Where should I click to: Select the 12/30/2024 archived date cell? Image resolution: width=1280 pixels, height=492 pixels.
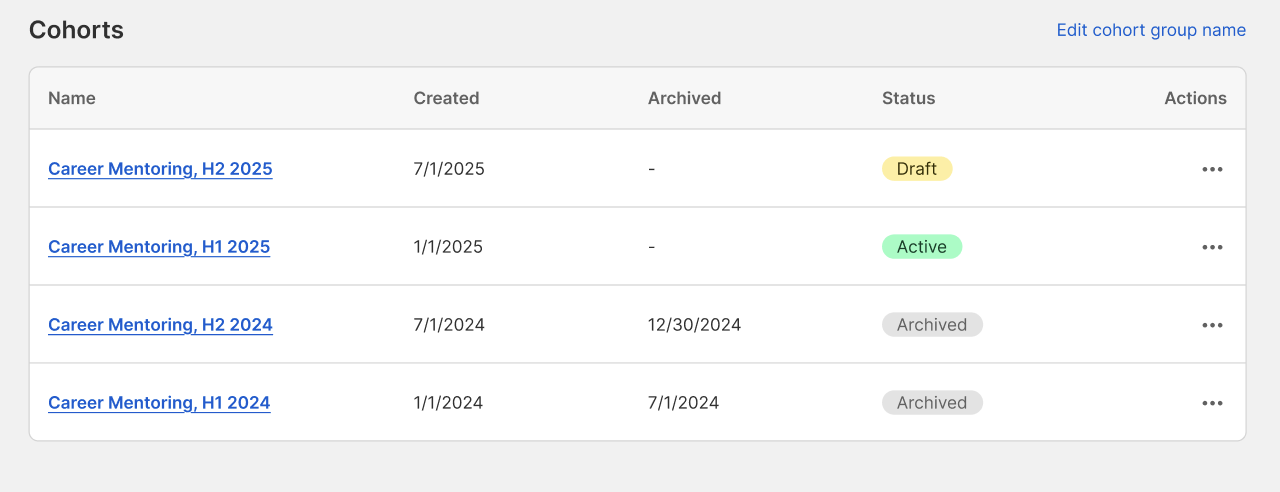695,325
